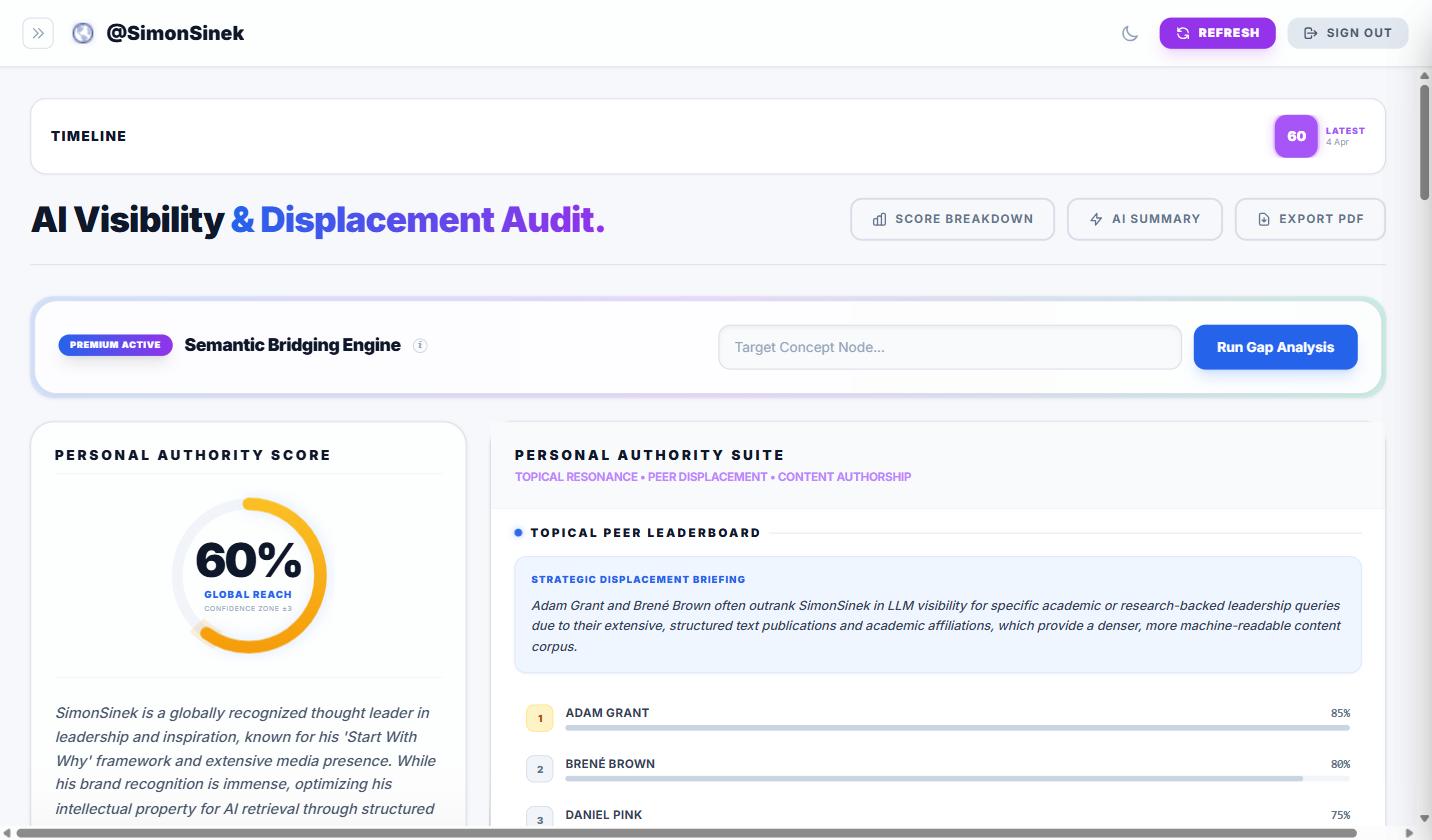Click the purple 60 LATEST timeline badge
This screenshot has width=1432, height=840.
[1295, 136]
